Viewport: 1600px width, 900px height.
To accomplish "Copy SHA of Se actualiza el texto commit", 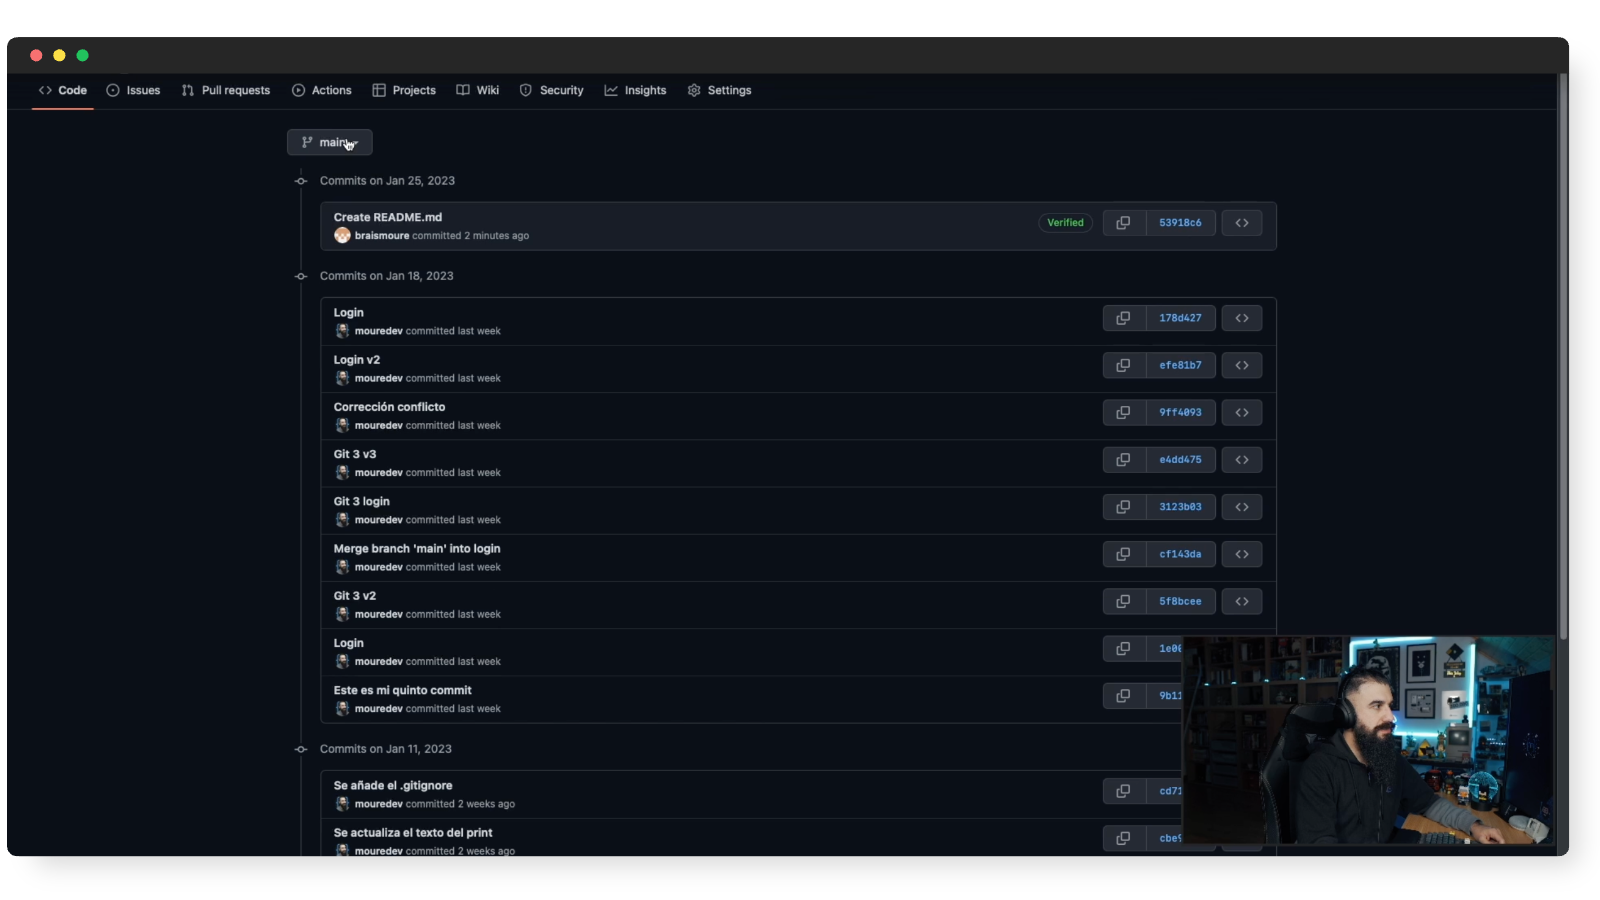I will [1123, 838].
